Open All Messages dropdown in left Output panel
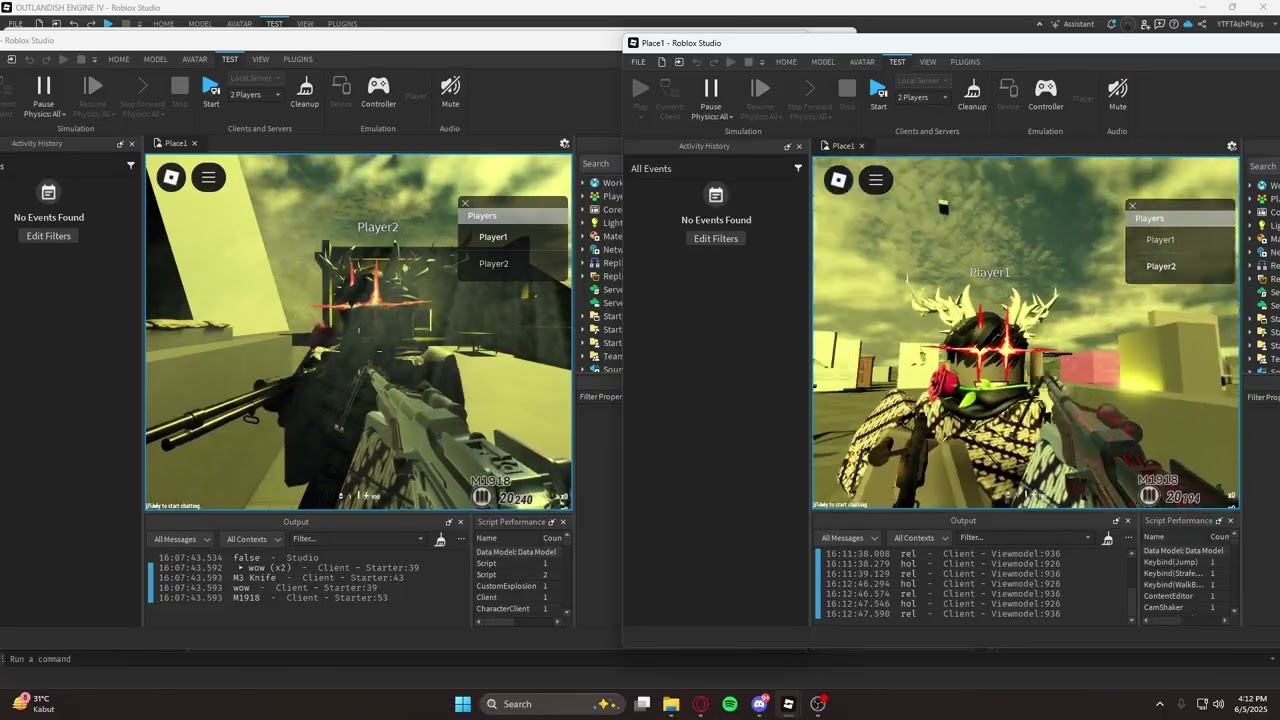The height and width of the screenshot is (720, 1280). click(x=181, y=540)
